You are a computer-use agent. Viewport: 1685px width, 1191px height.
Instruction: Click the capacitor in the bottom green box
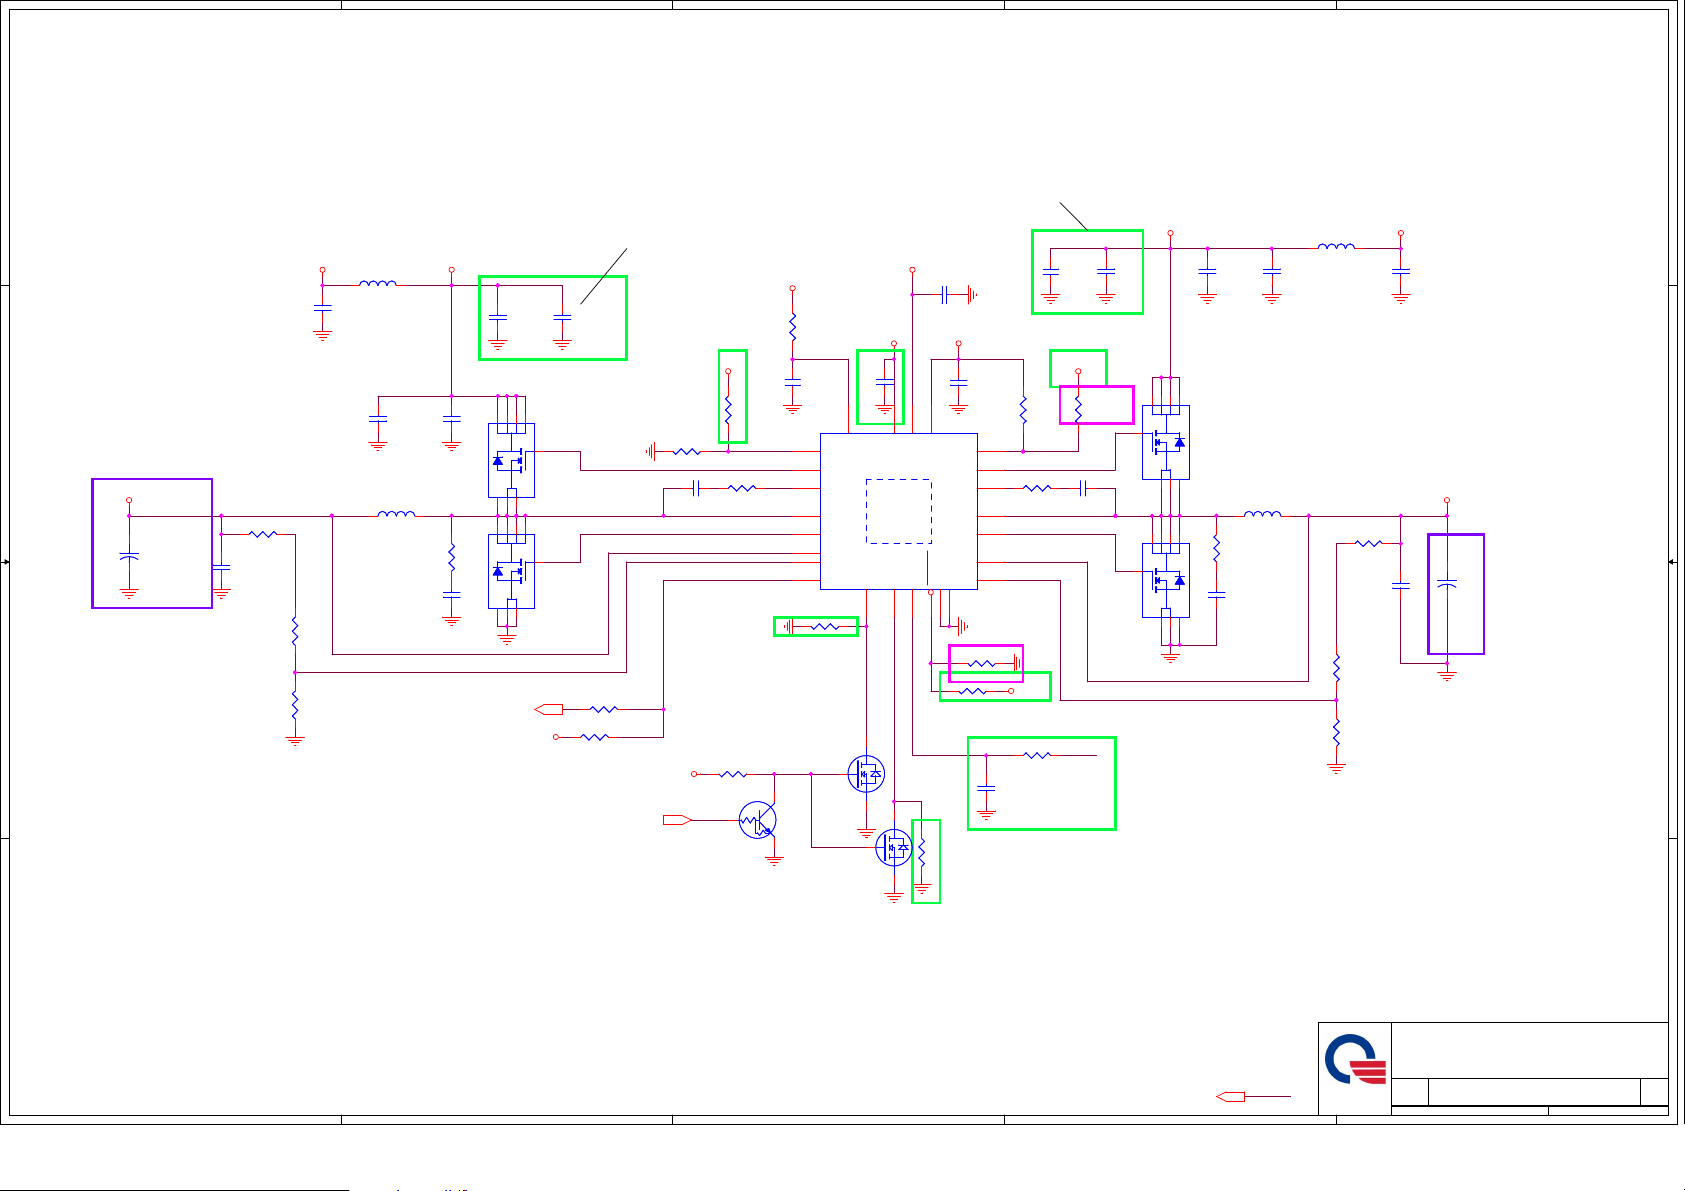(986, 789)
